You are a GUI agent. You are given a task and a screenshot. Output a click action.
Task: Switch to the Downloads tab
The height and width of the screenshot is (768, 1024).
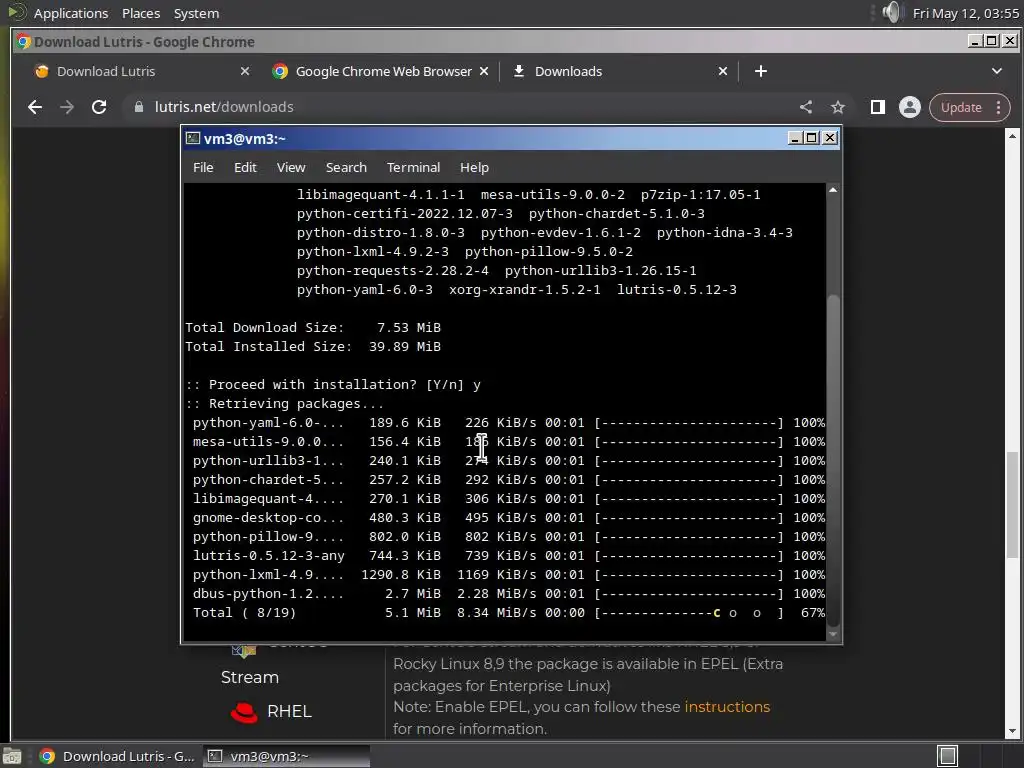tap(568, 71)
